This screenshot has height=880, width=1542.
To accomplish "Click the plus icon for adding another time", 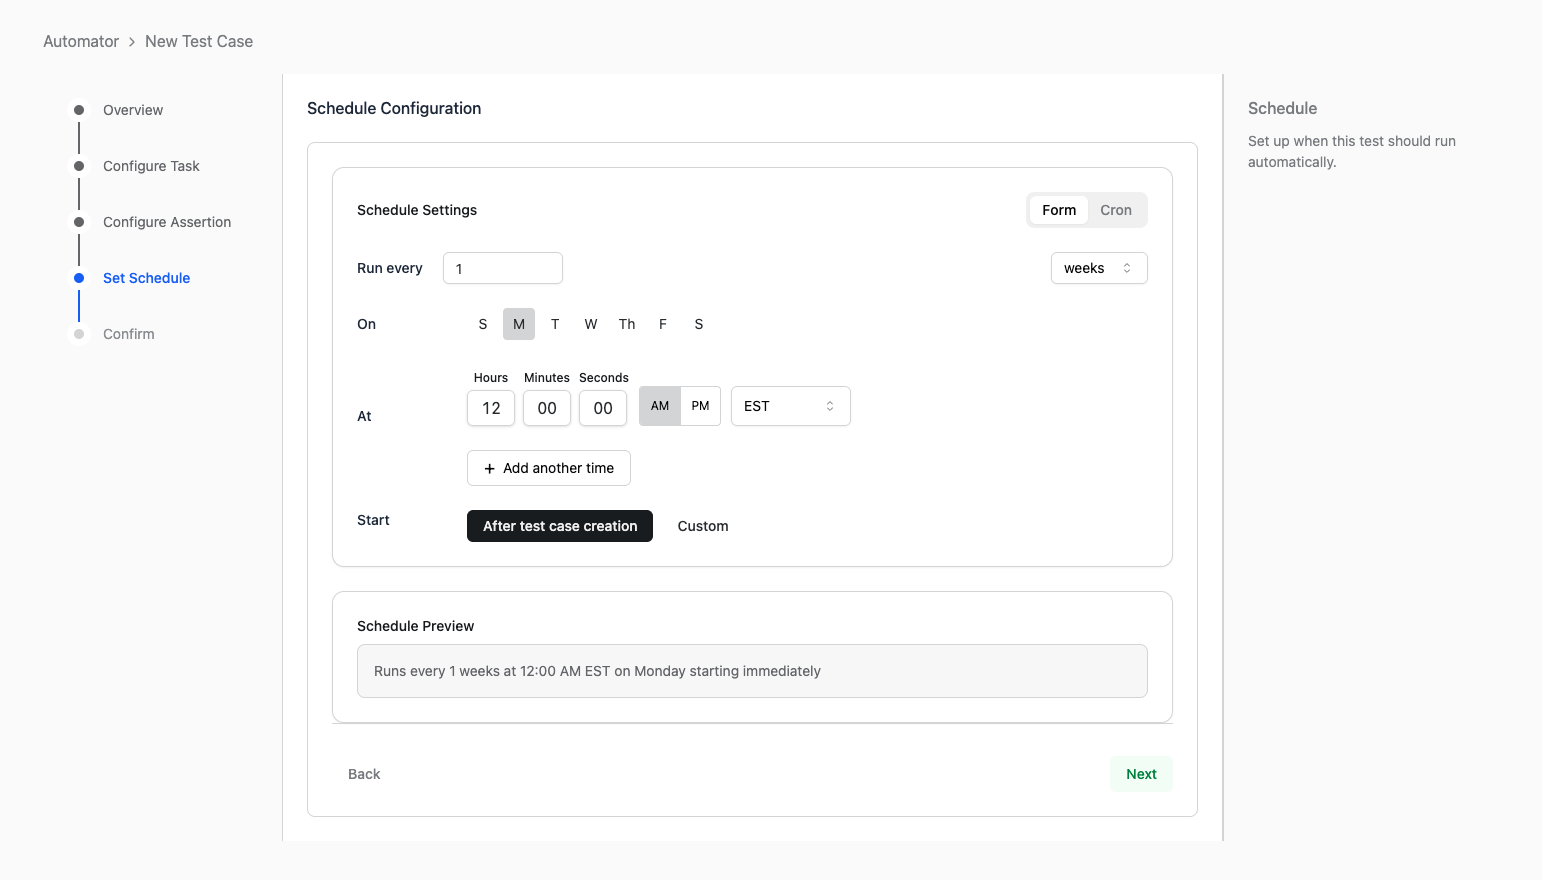I will (490, 469).
